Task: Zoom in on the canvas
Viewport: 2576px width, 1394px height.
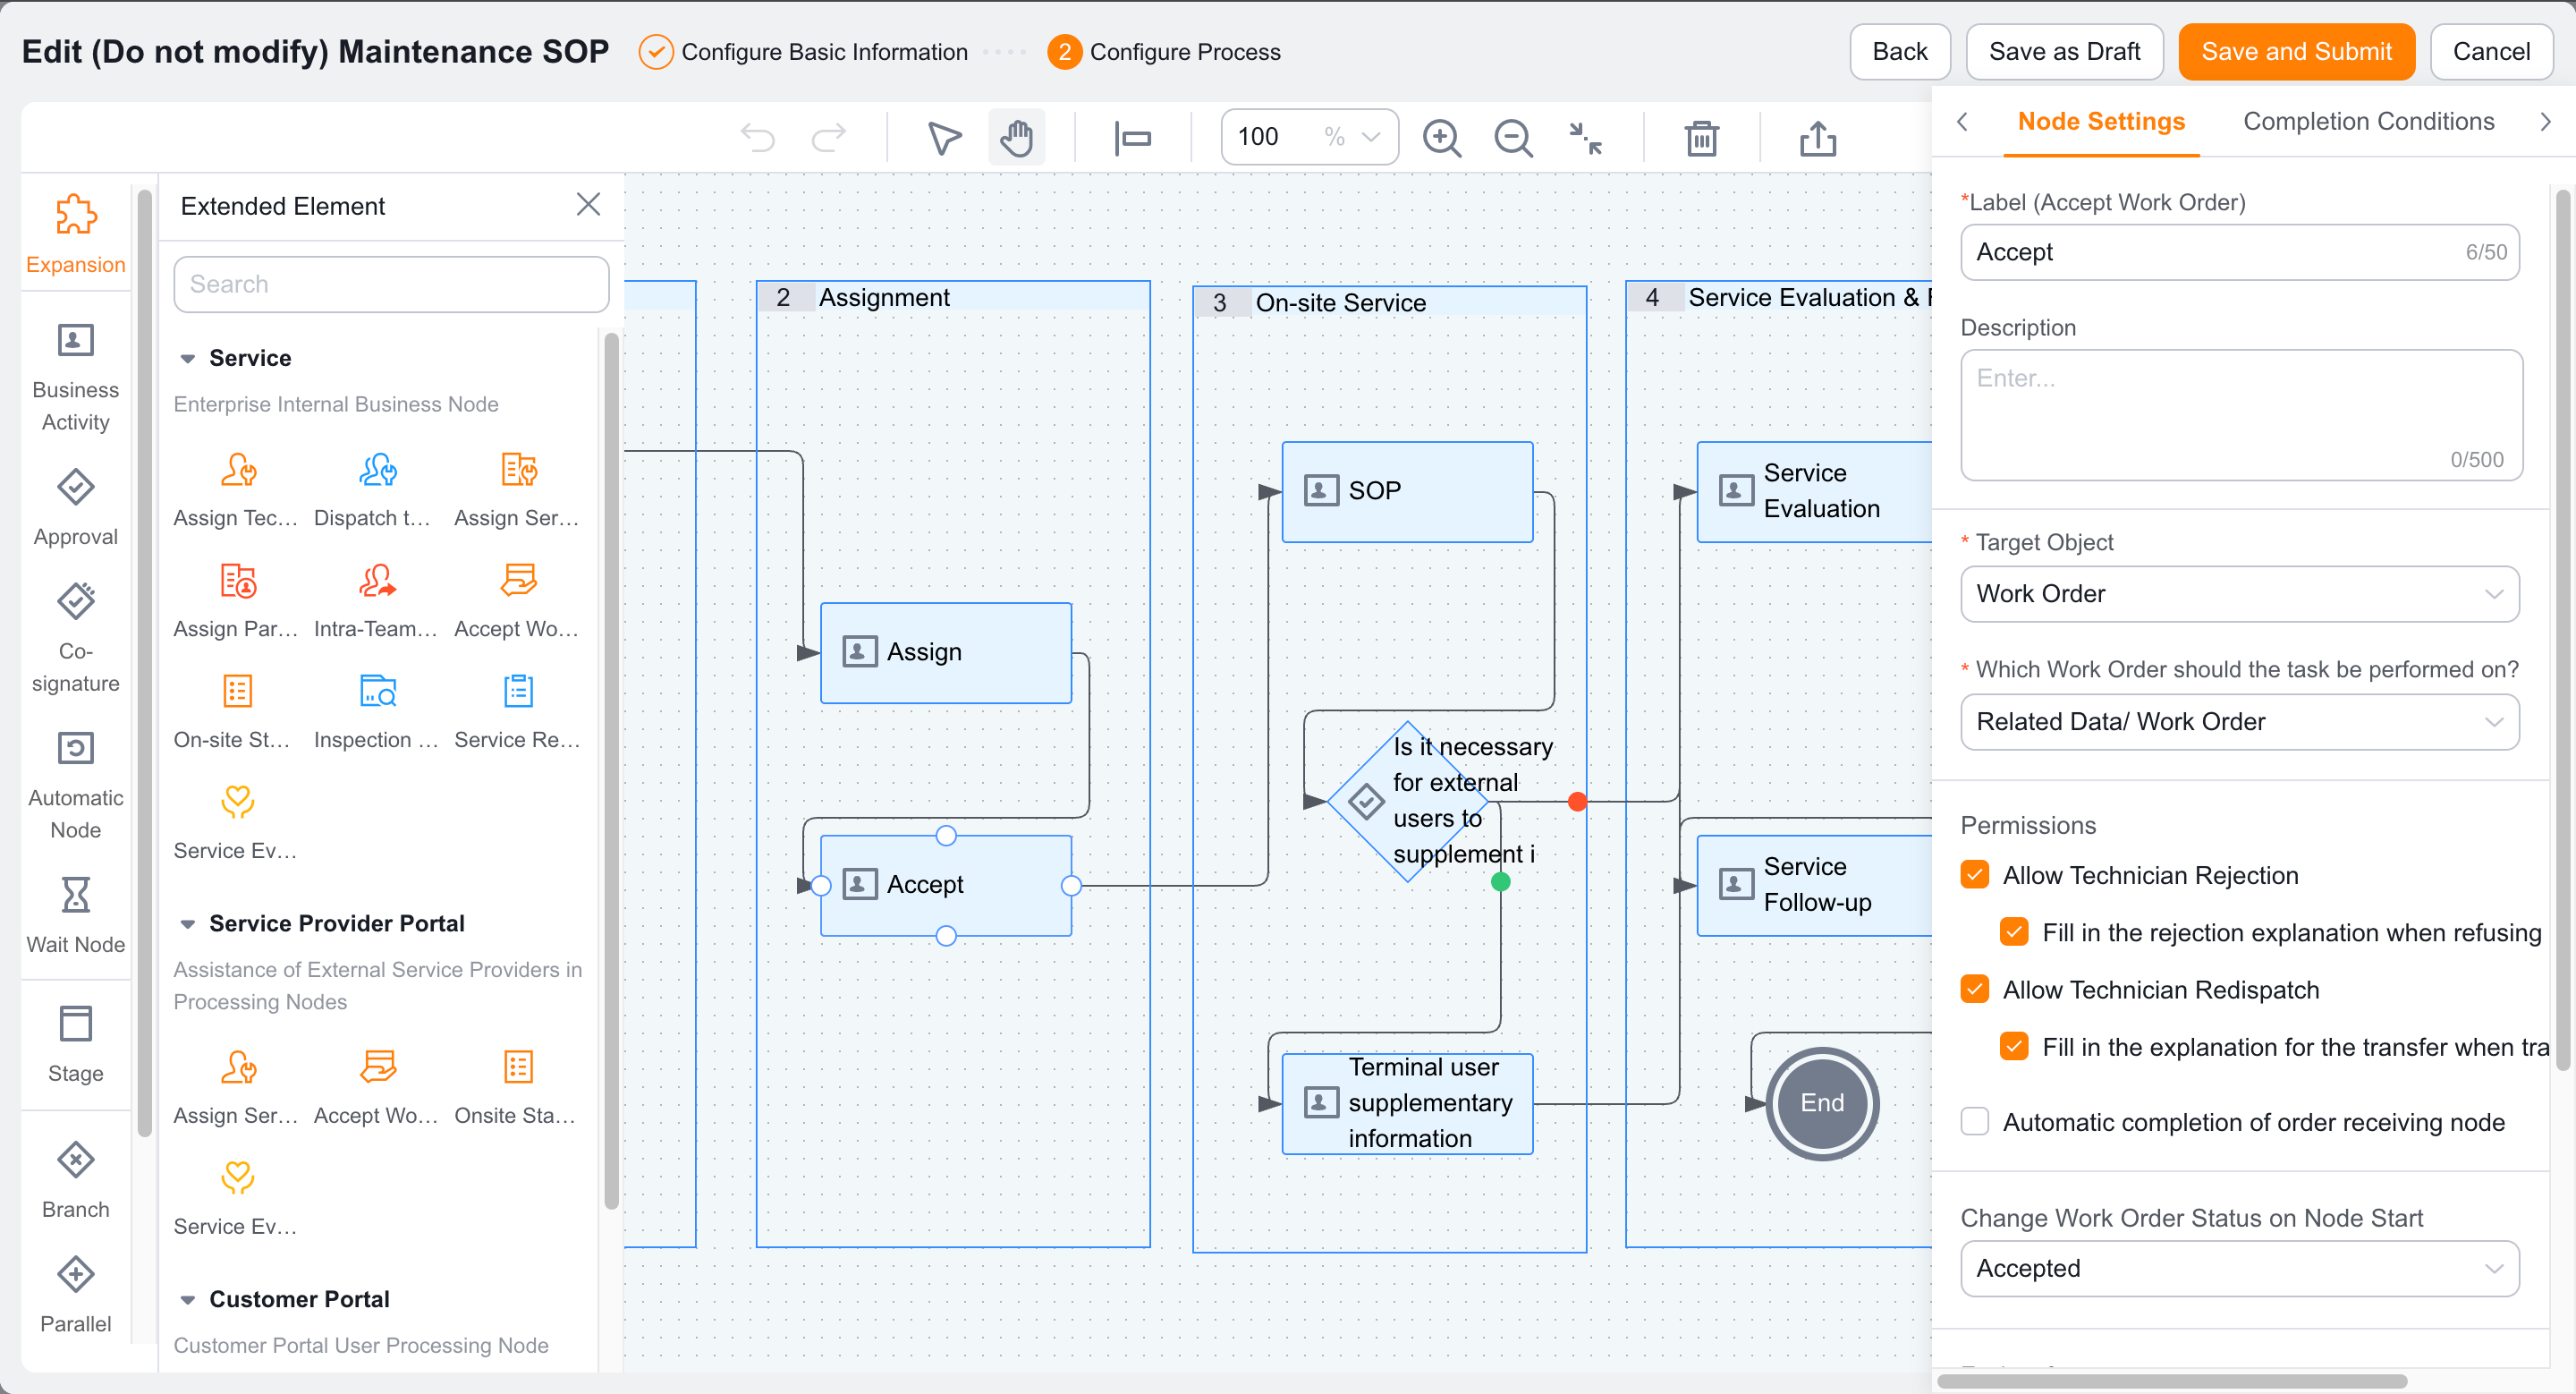Action: 1442,137
